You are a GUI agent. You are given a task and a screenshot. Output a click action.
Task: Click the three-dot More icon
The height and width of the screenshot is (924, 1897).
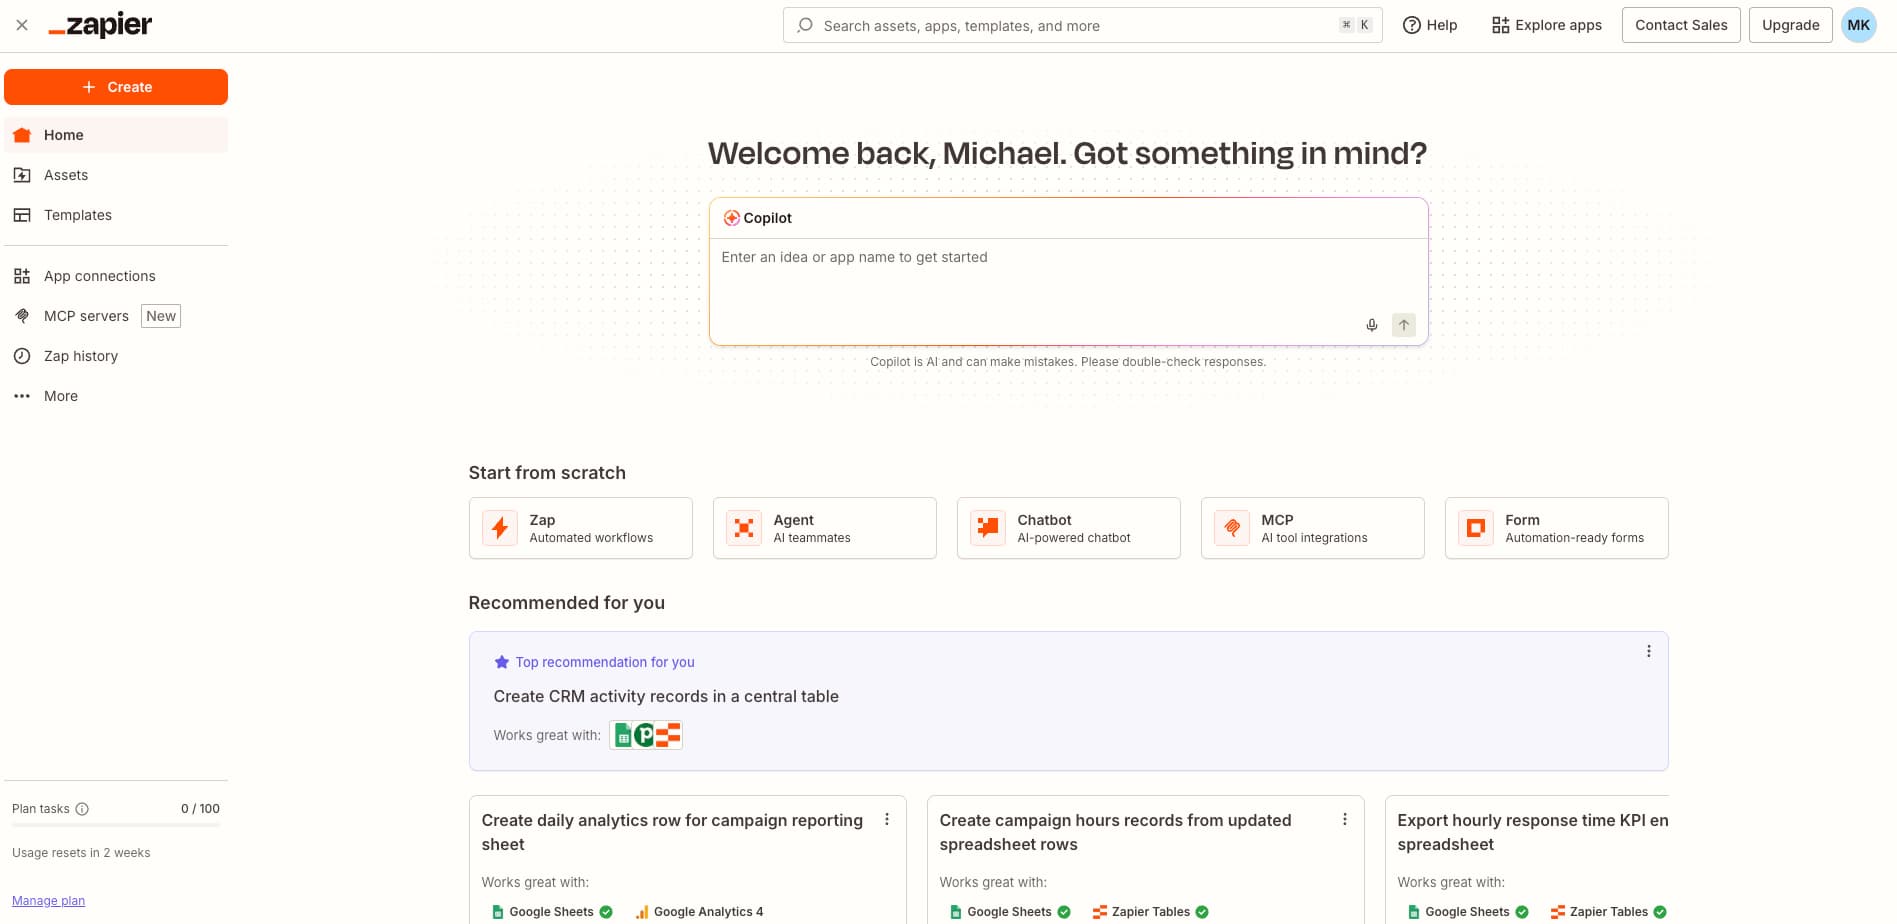[x=22, y=396]
